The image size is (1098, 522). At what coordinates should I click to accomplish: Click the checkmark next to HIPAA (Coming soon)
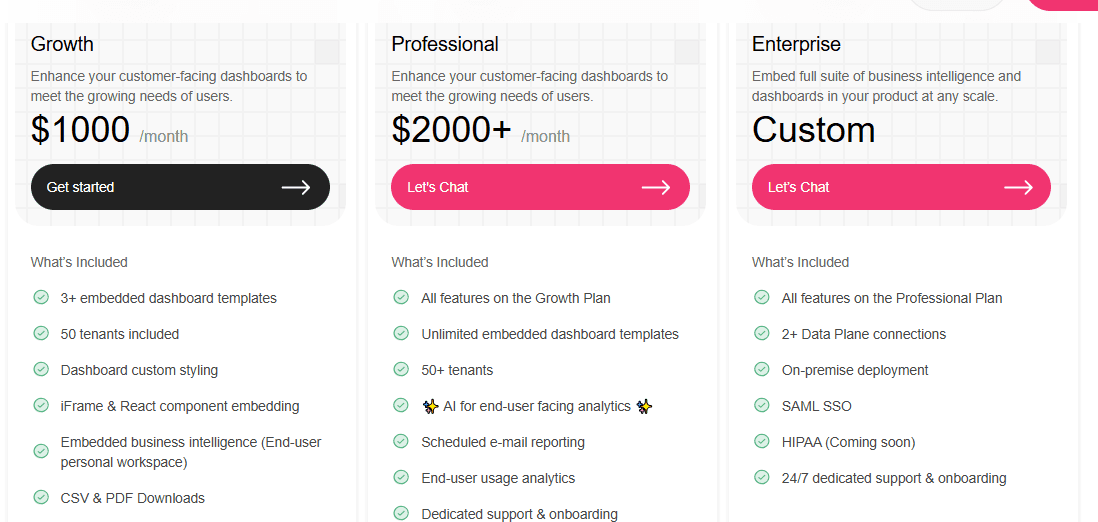(761, 441)
